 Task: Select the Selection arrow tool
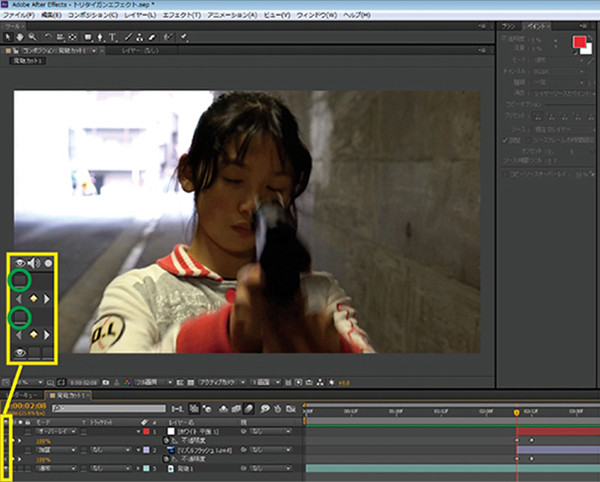click(7, 37)
